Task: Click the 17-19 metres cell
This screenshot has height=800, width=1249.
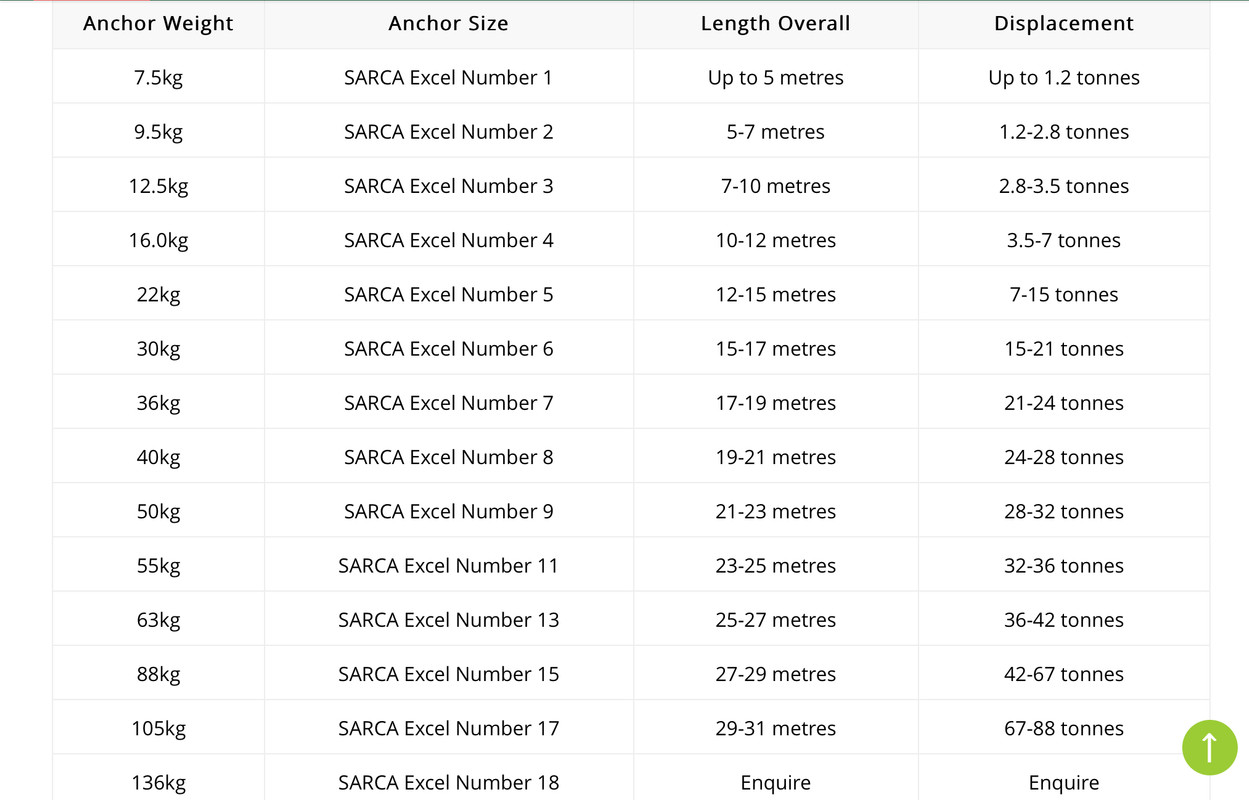Action: coord(776,402)
